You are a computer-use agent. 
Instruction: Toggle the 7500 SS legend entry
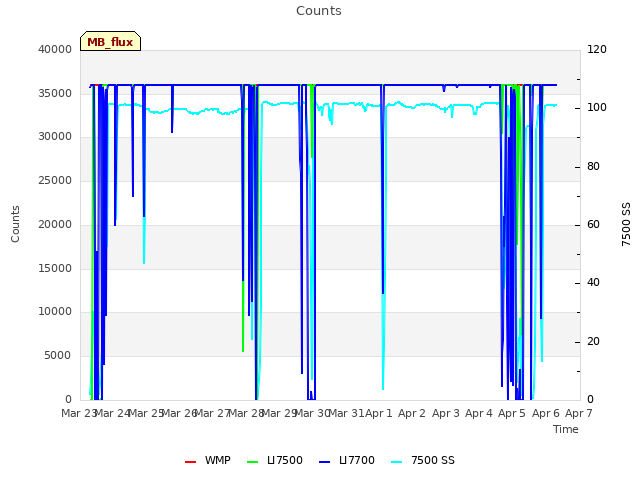(422, 460)
